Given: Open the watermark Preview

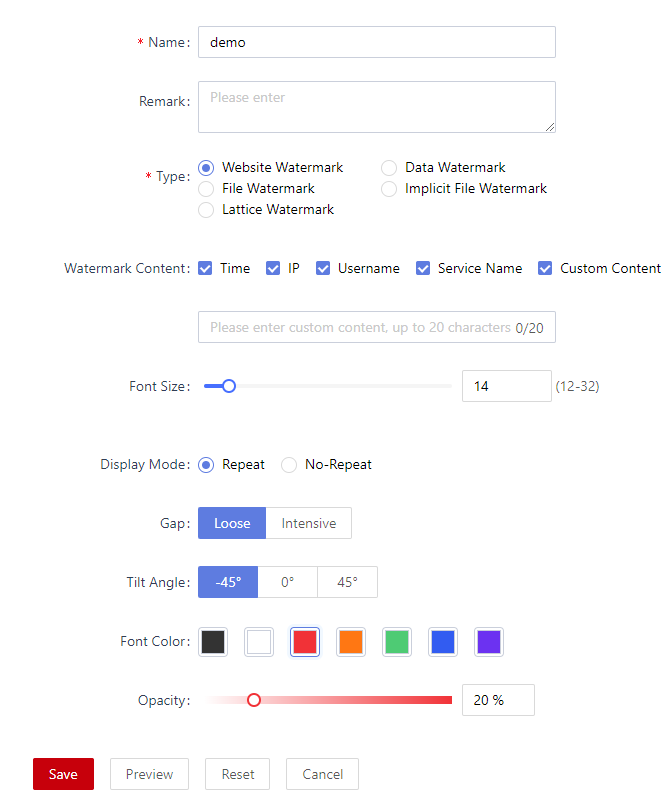Looking at the screenshot, I should [150, 774].
